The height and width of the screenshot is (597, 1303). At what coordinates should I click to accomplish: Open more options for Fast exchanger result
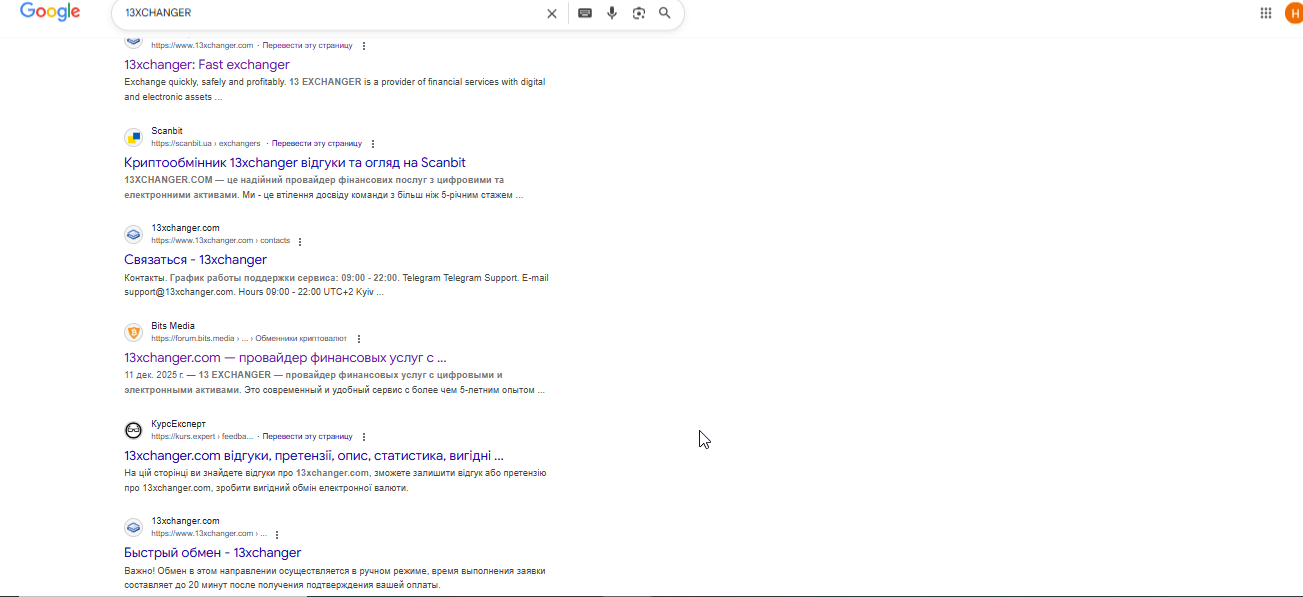tap(363, 46)
